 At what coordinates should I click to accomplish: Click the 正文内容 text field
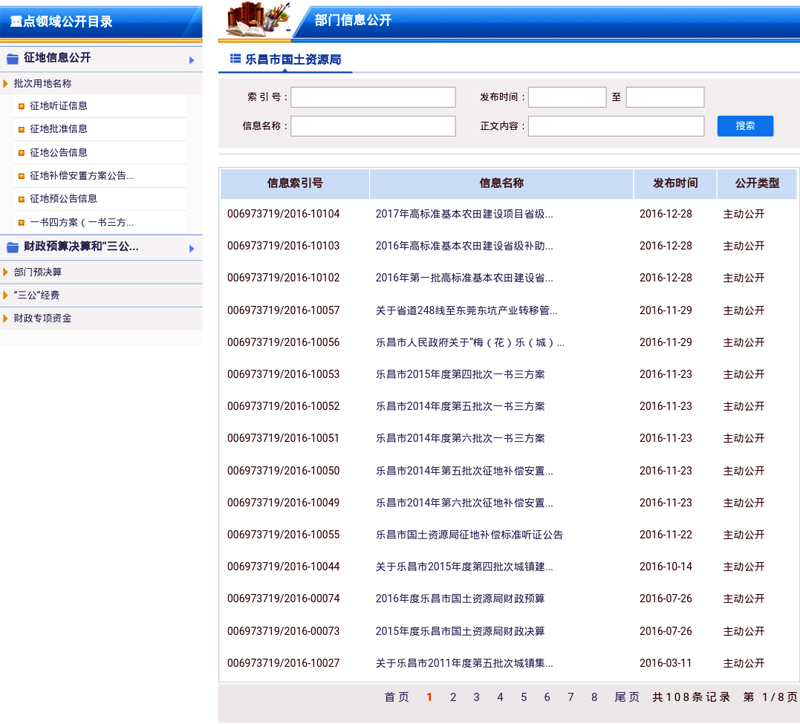(x=616, y=126)
